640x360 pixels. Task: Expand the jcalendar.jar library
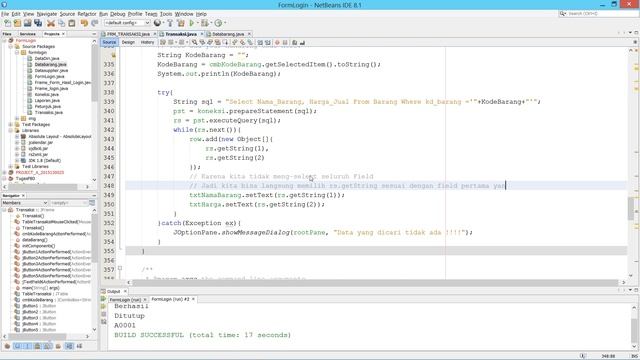pyautogui.click(x=17, y=142)
